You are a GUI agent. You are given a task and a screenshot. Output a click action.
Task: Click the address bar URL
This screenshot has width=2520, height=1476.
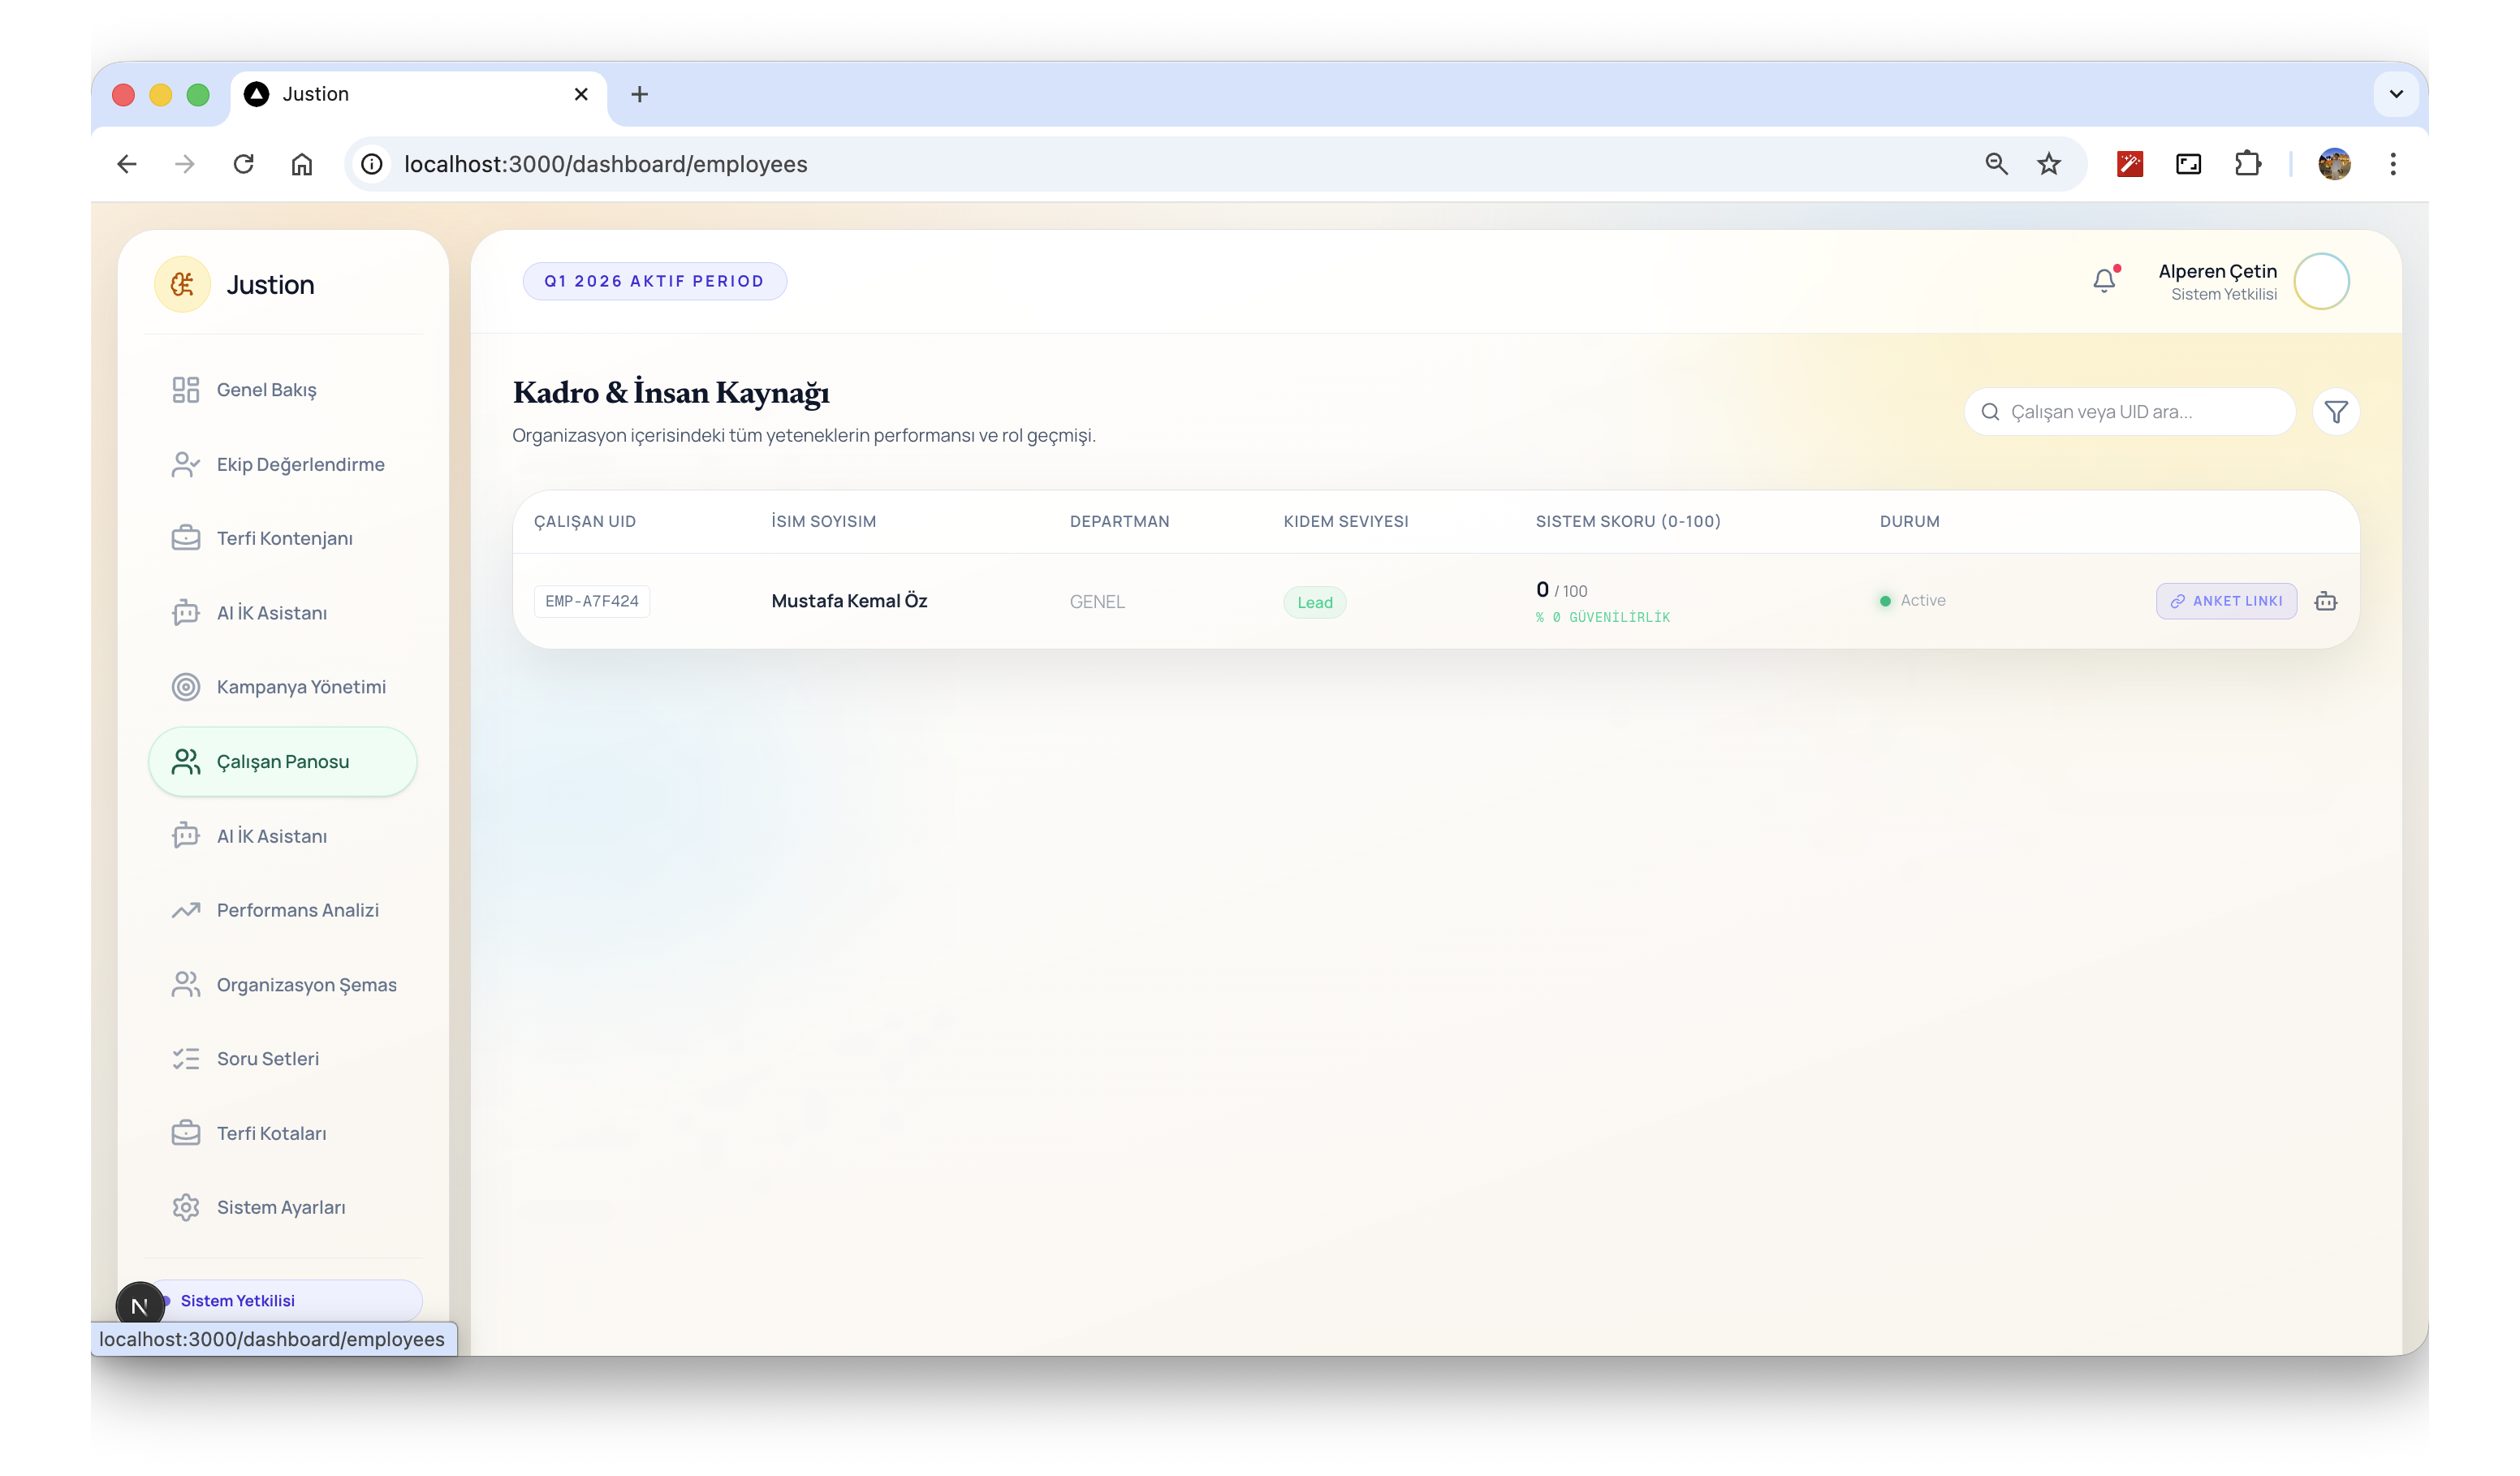[606, 164]
